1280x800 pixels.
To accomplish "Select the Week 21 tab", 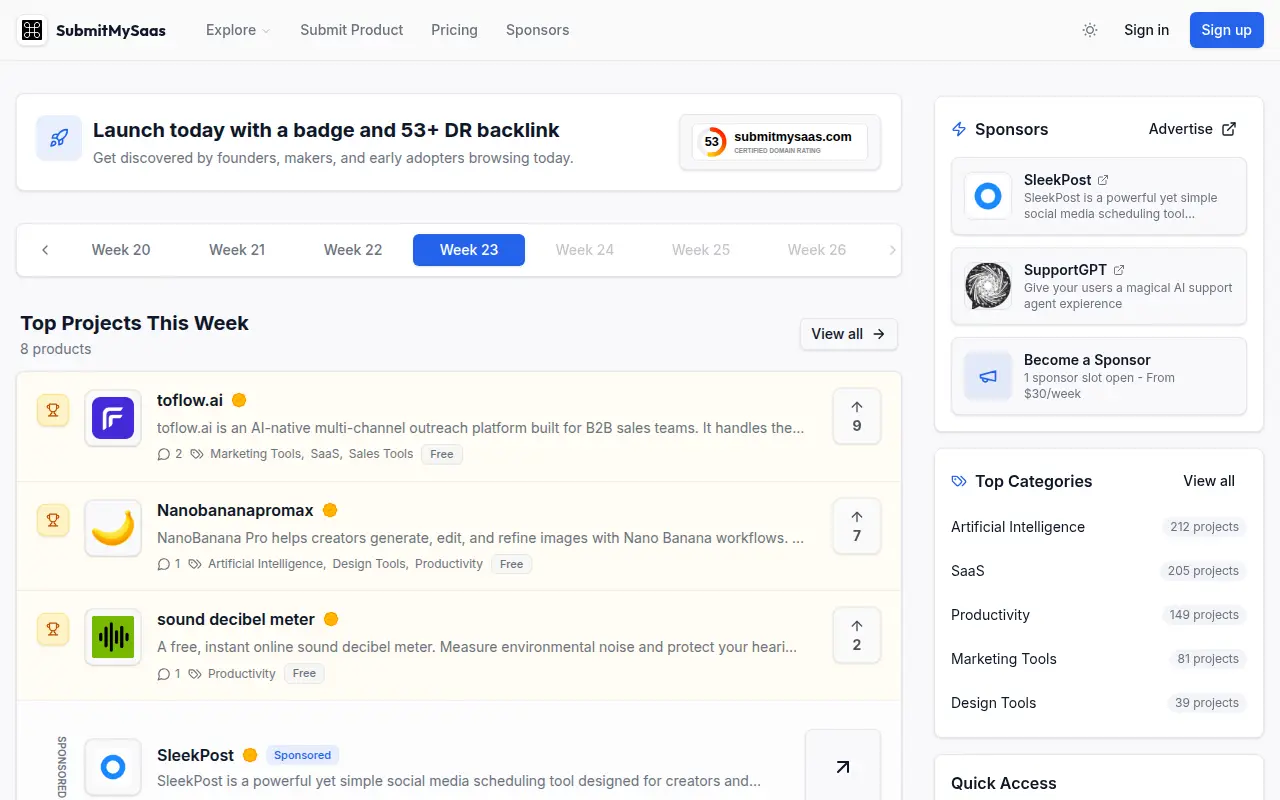I will (x=237, y=250).
